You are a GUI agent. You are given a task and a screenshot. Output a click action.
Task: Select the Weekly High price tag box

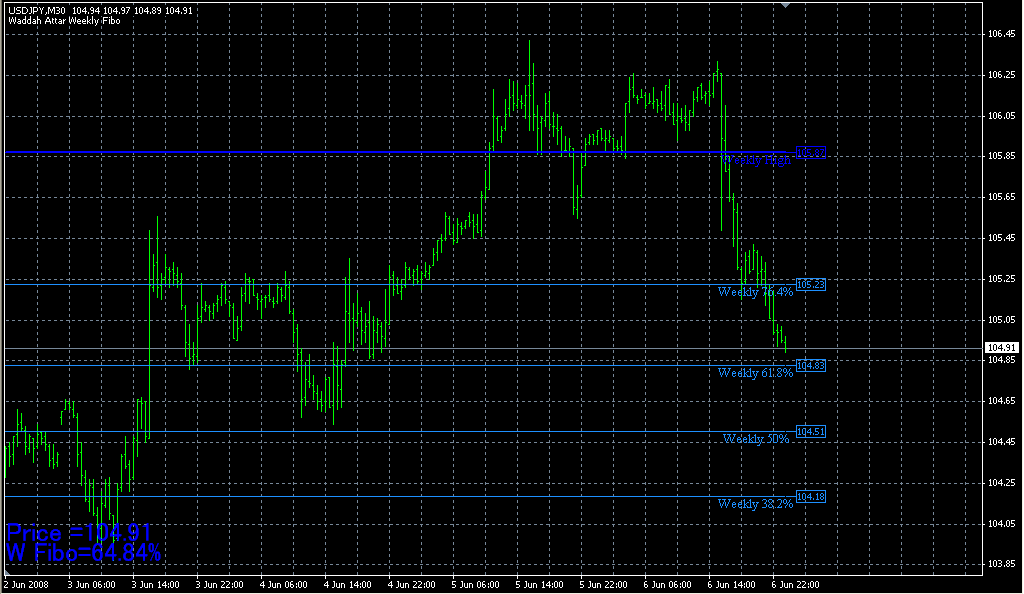(x=810, y=152)
